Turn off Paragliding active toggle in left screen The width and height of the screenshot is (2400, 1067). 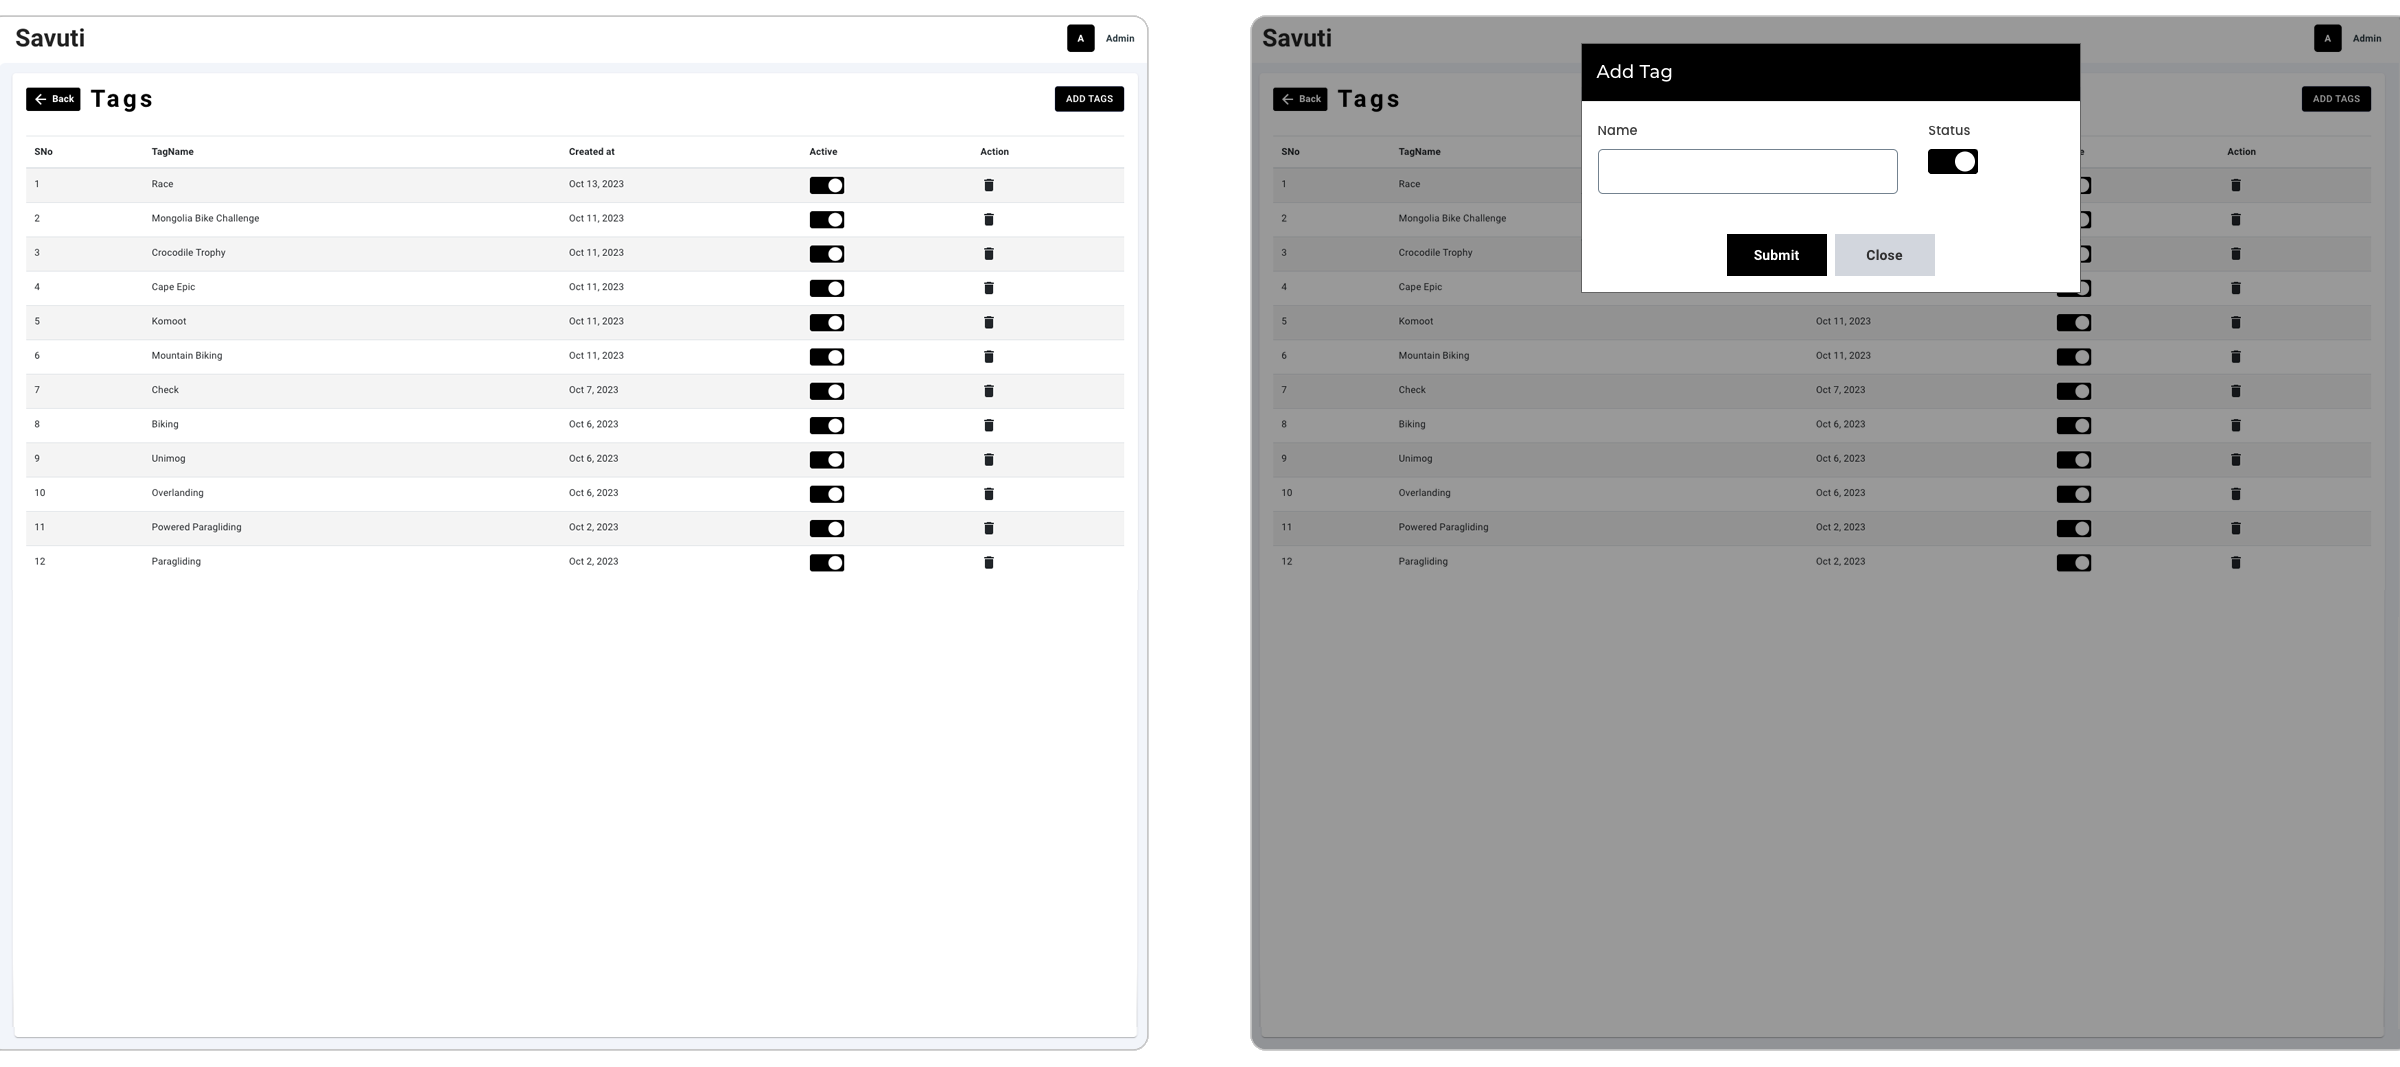click(826, 563)
